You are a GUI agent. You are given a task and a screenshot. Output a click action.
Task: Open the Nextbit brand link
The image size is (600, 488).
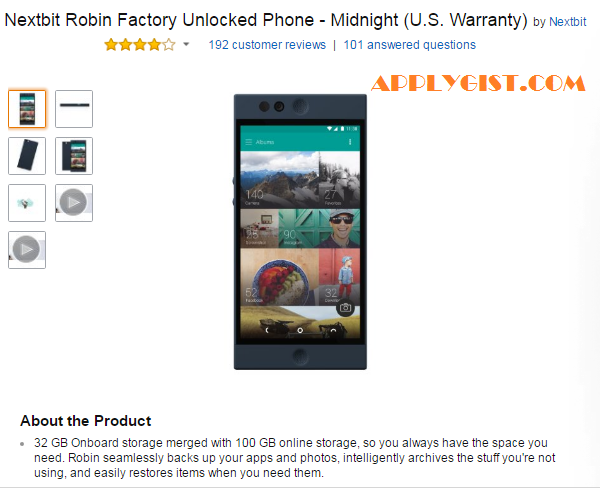pos(567,22)
